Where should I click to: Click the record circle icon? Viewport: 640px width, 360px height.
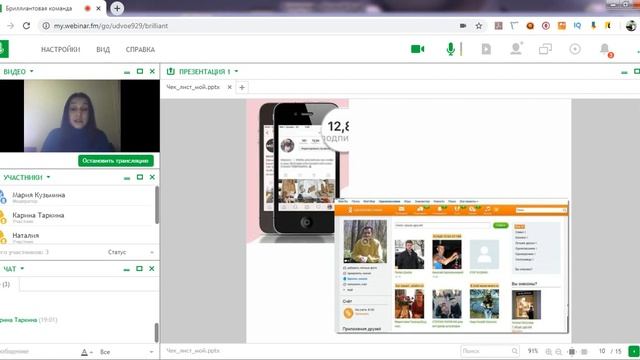(x=575, y=49)
